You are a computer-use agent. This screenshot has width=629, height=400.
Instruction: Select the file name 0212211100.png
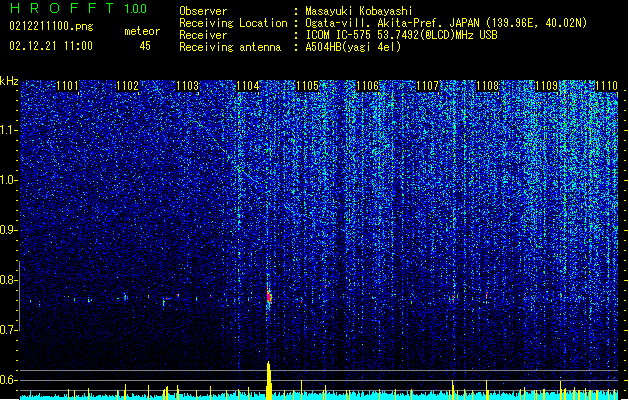click(x=51, y=27)
